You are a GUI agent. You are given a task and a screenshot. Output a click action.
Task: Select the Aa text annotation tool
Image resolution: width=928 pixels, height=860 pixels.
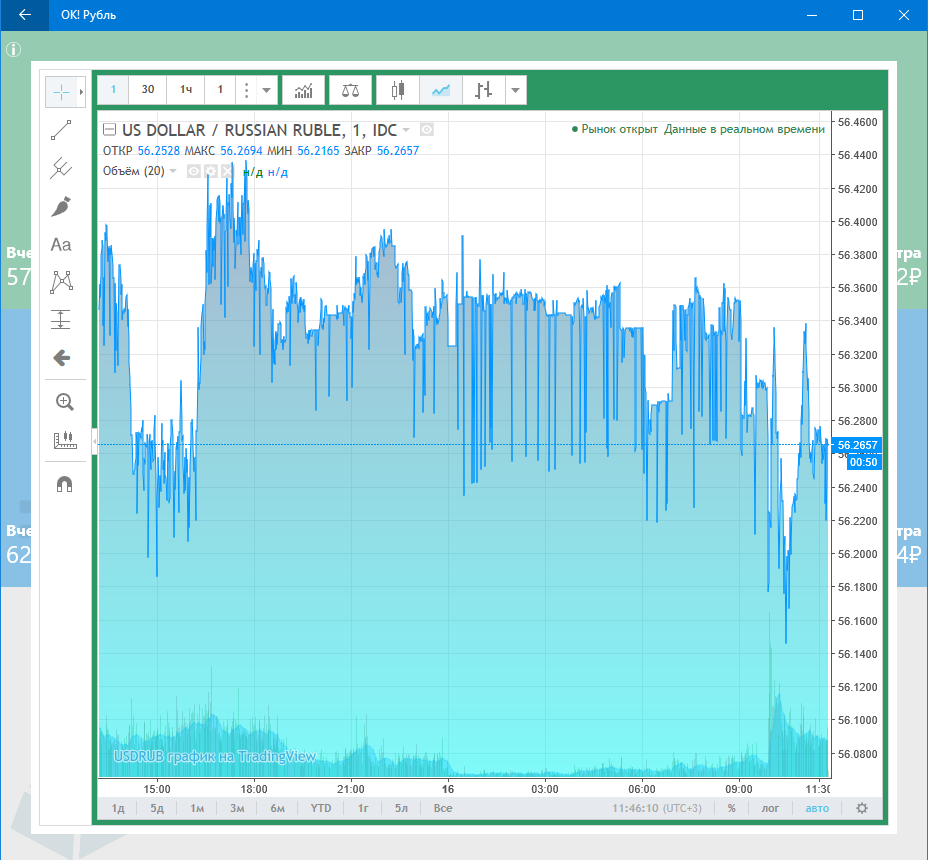point(61,244)
